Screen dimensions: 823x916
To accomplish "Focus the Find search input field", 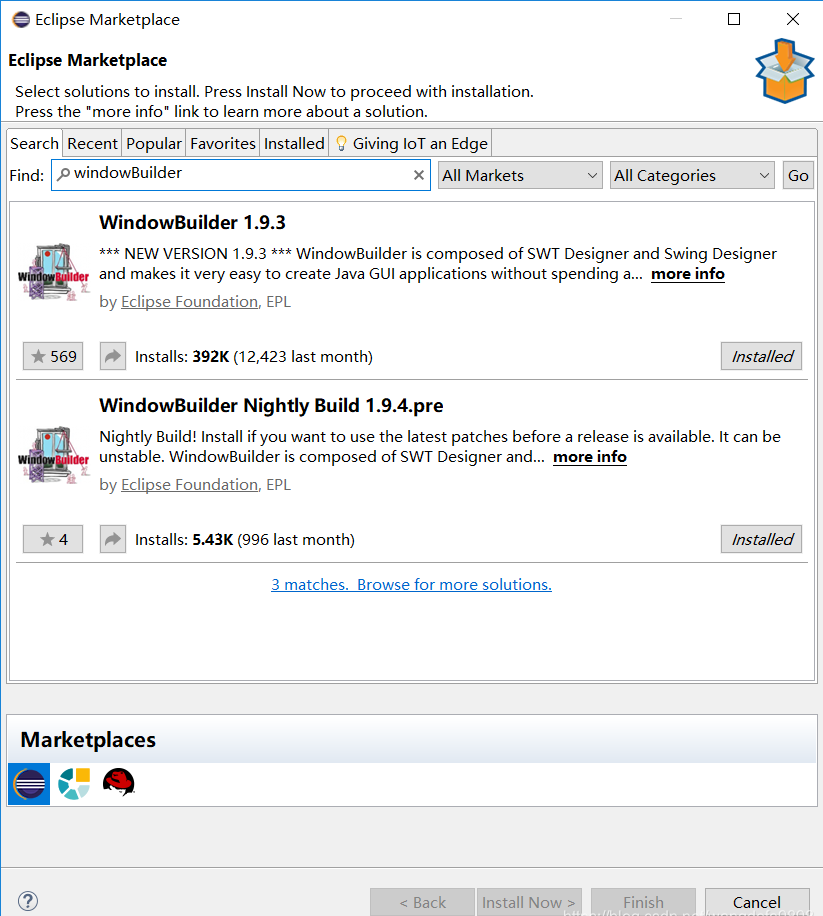I will [x=241, y=175].
